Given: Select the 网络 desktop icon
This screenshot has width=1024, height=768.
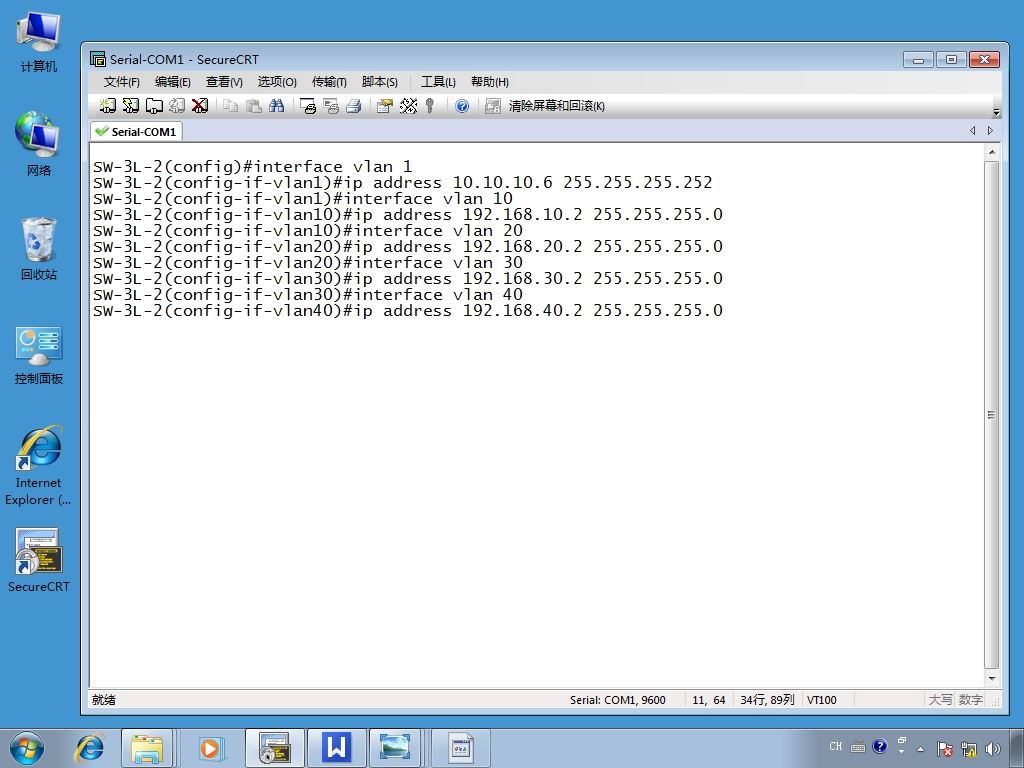Looking at the screenshot, I should [x=39, y=144].
